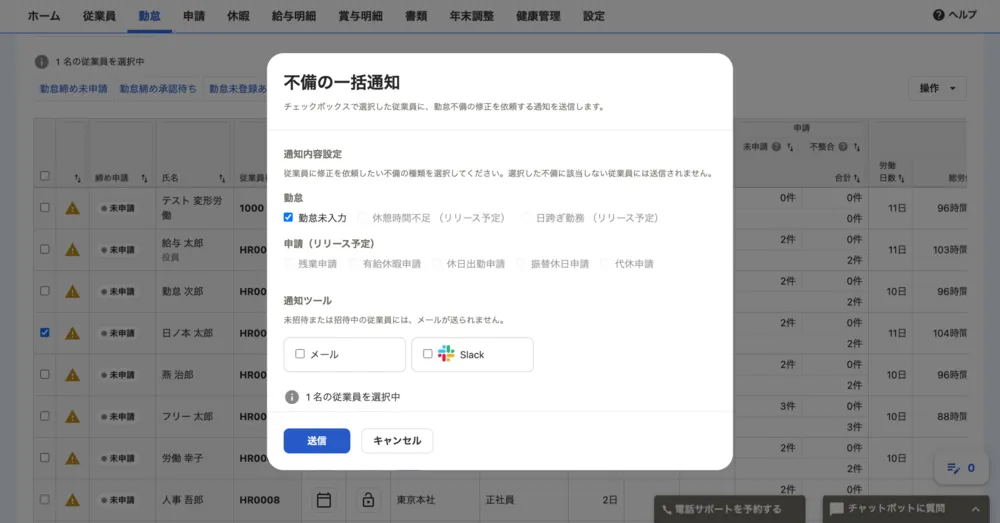1000x523 pixels.
Task: Click the note list icon with count 0
Action: tap(953, 468)
